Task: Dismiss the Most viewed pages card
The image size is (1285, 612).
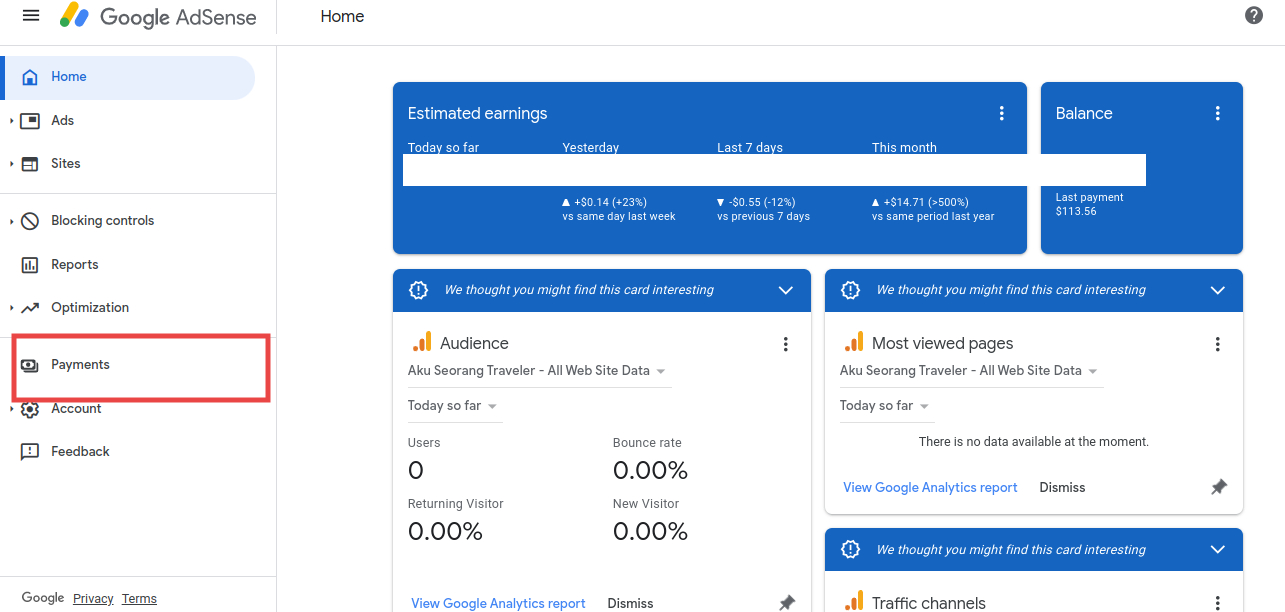Action: coord(1062,488)
